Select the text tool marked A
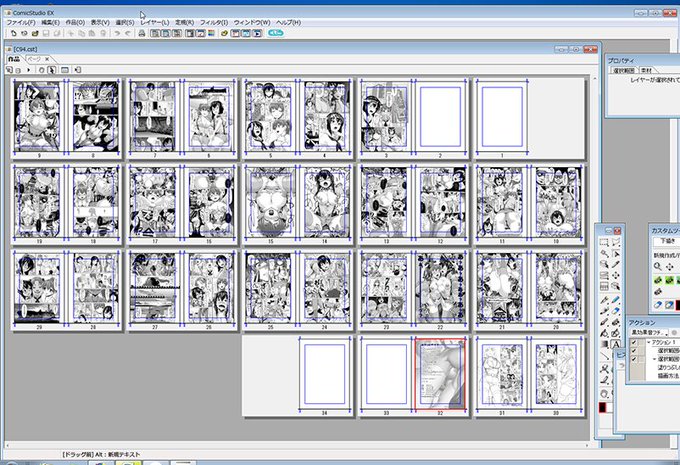 tap(616, 344)
